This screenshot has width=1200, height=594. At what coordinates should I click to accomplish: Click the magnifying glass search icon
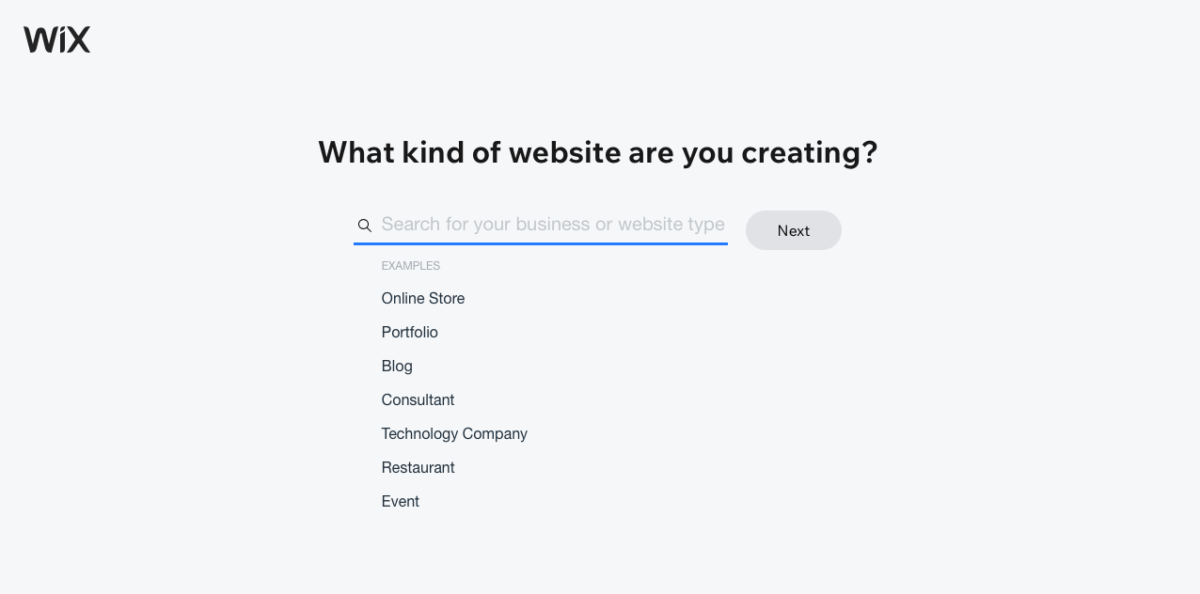[x=365, y=225]
